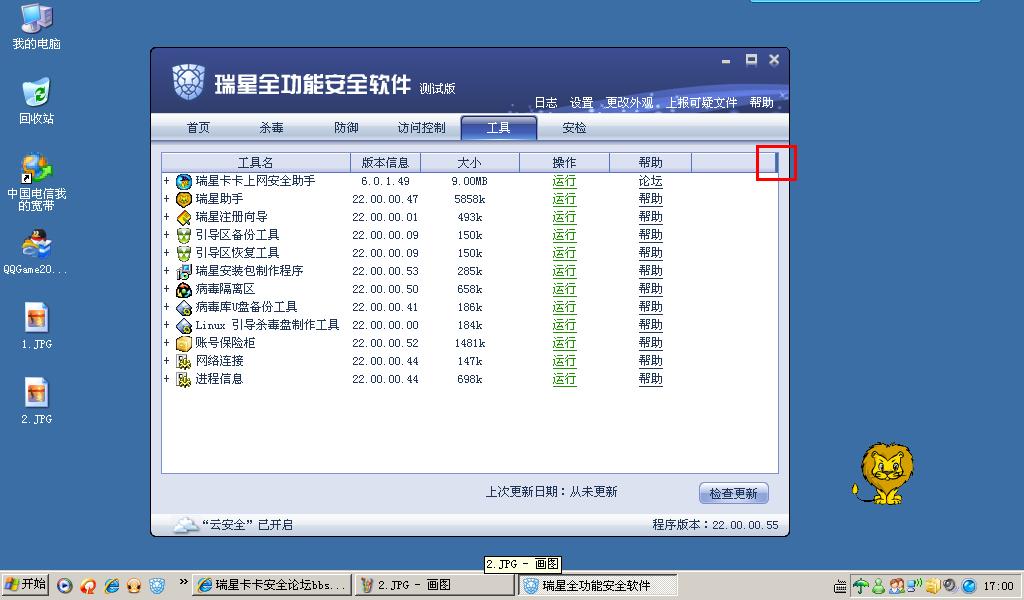The image size is (1024, 600).
Task: Click the Rising shield logo in title bar
Action: [189, 82]
